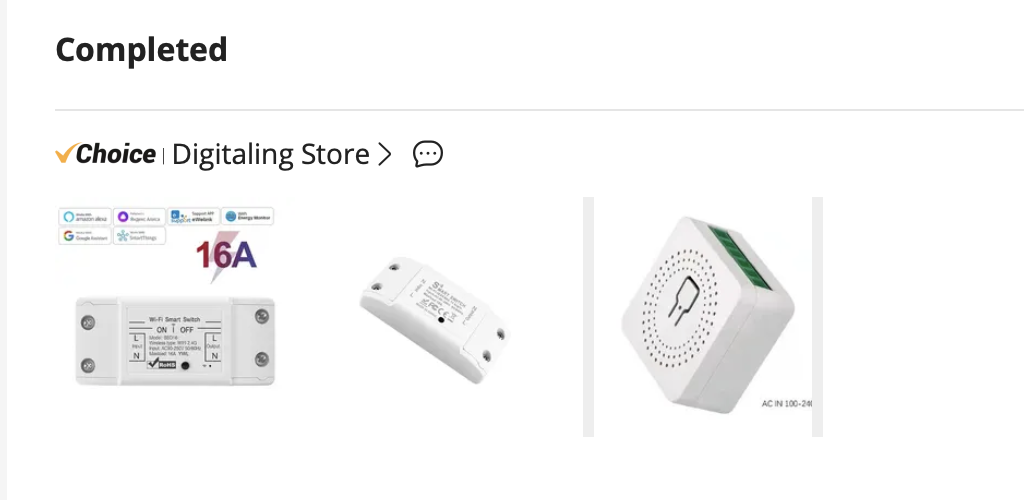The width and height of the screenshot is (1024, 500).
Task: Click the AC IN 100-240 label text
Action: [x=787, y=403]
